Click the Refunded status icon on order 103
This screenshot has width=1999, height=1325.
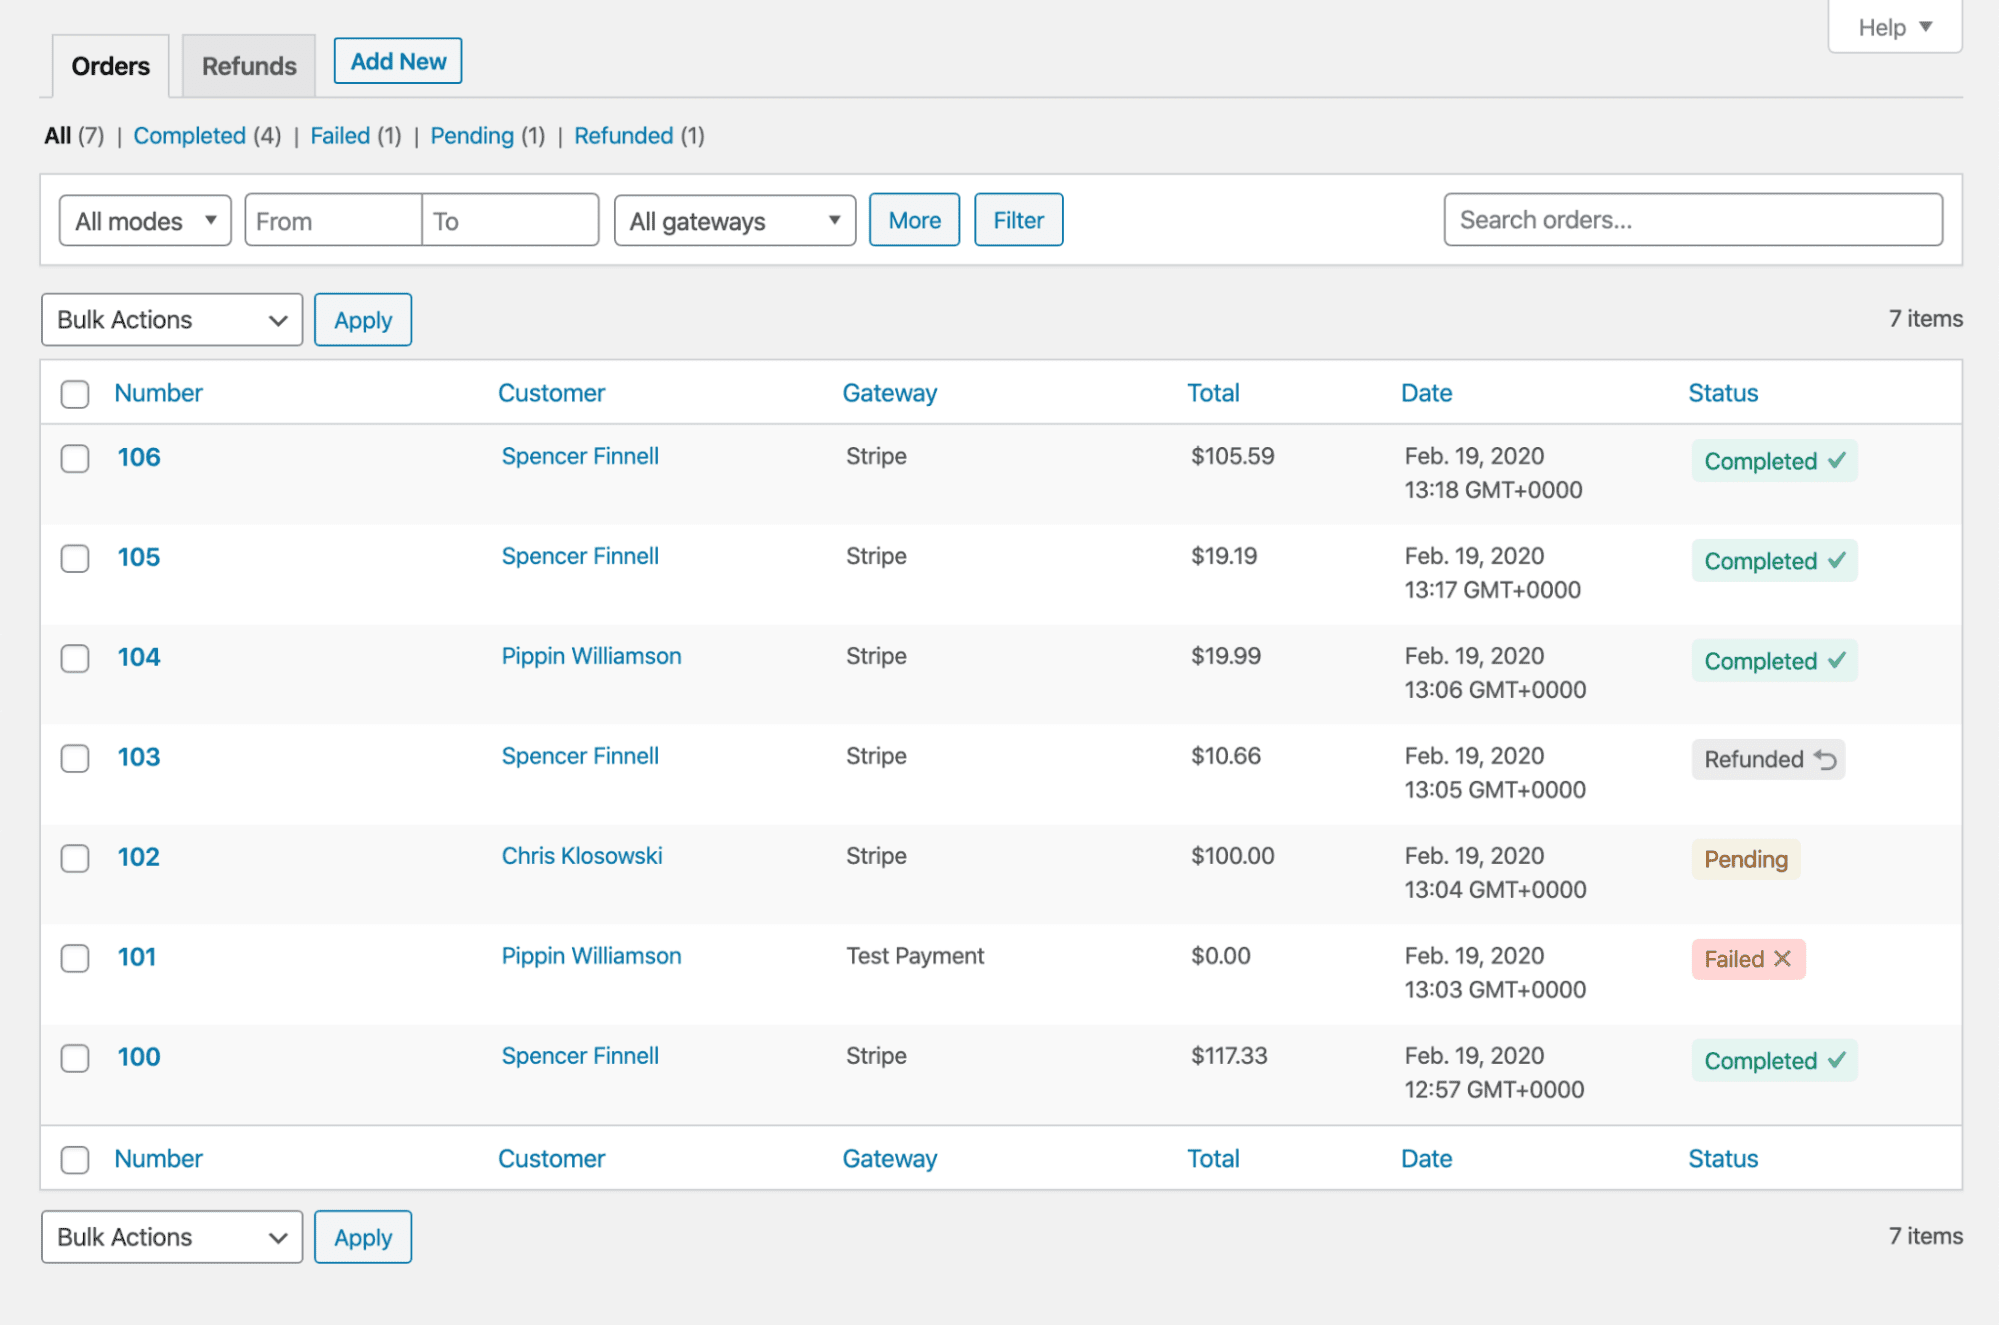click(x=1822, y=759)
